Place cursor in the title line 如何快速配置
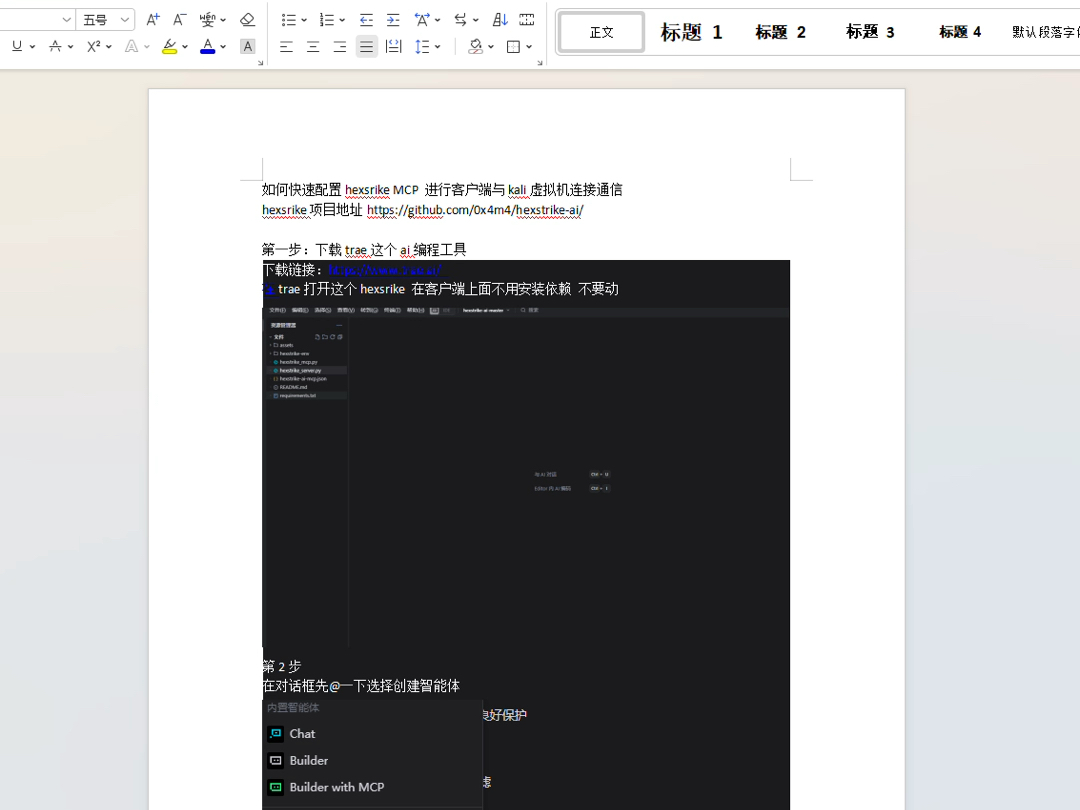Image resolution: width=1080 pixels, height=810 pixels. (x=442, y=190)
